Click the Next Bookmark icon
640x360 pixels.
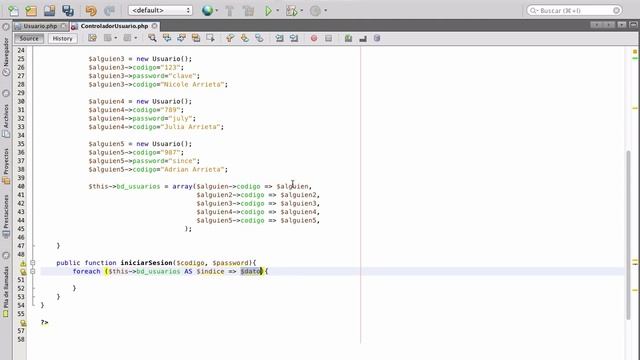244,38
